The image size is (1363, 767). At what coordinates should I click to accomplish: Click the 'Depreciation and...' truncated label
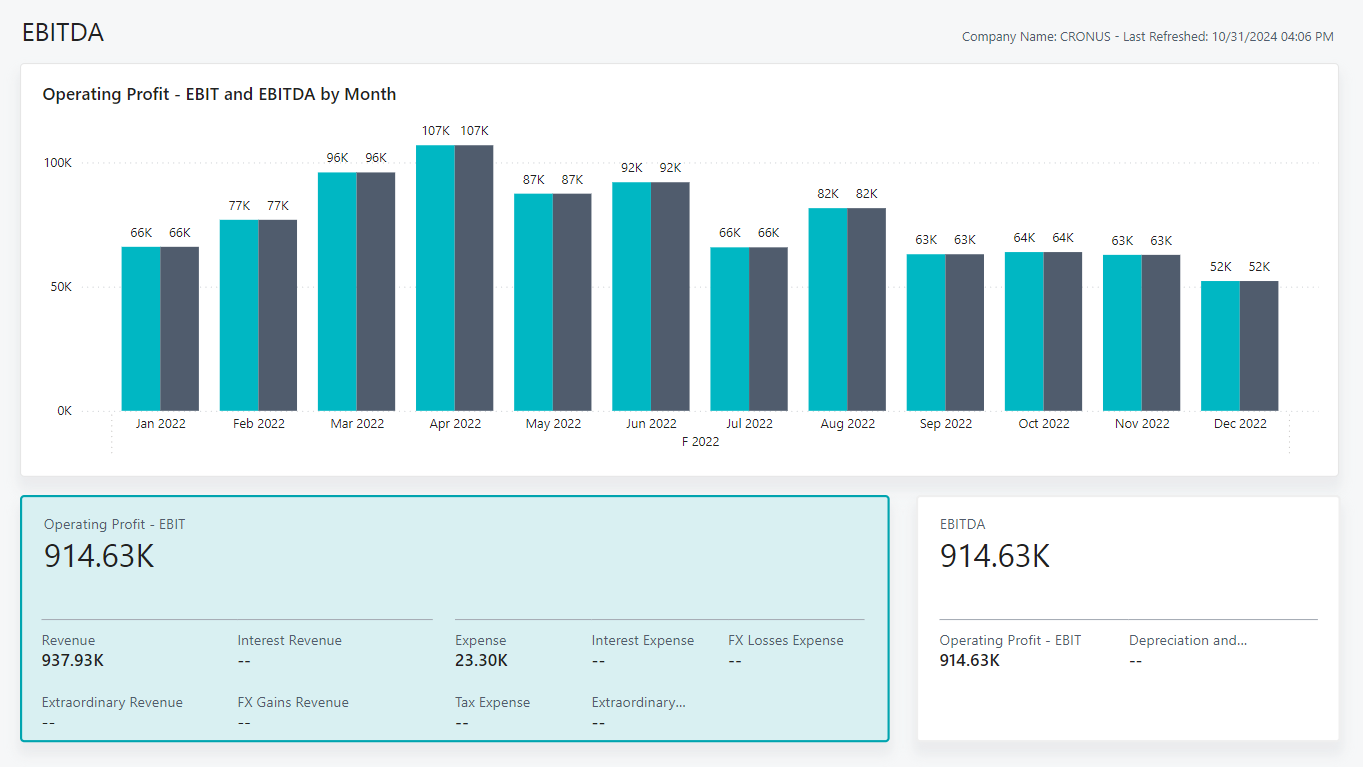[x=1188, y=640]
